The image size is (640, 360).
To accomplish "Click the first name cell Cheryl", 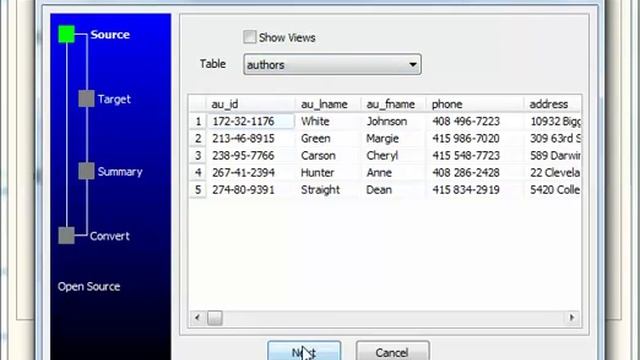I will pyautogui.click(x=393, y=156).
